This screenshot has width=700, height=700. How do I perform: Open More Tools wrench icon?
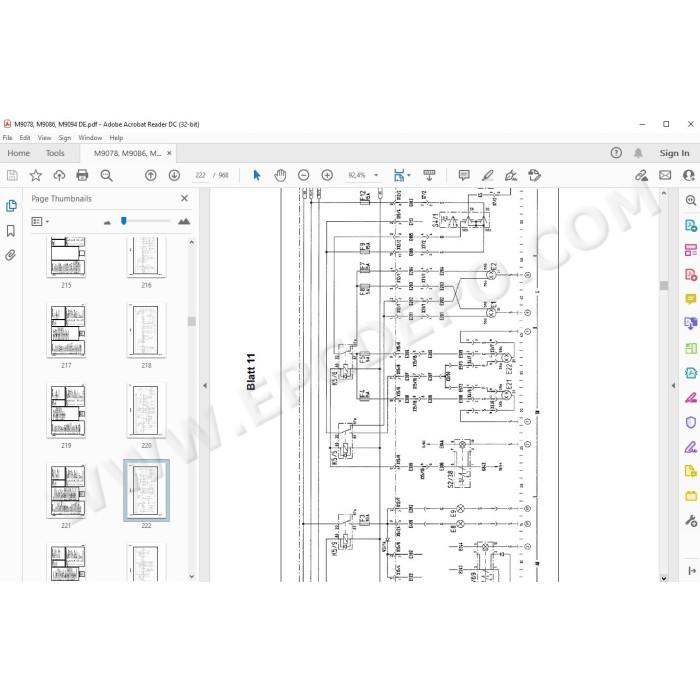(x=691, y=521)
